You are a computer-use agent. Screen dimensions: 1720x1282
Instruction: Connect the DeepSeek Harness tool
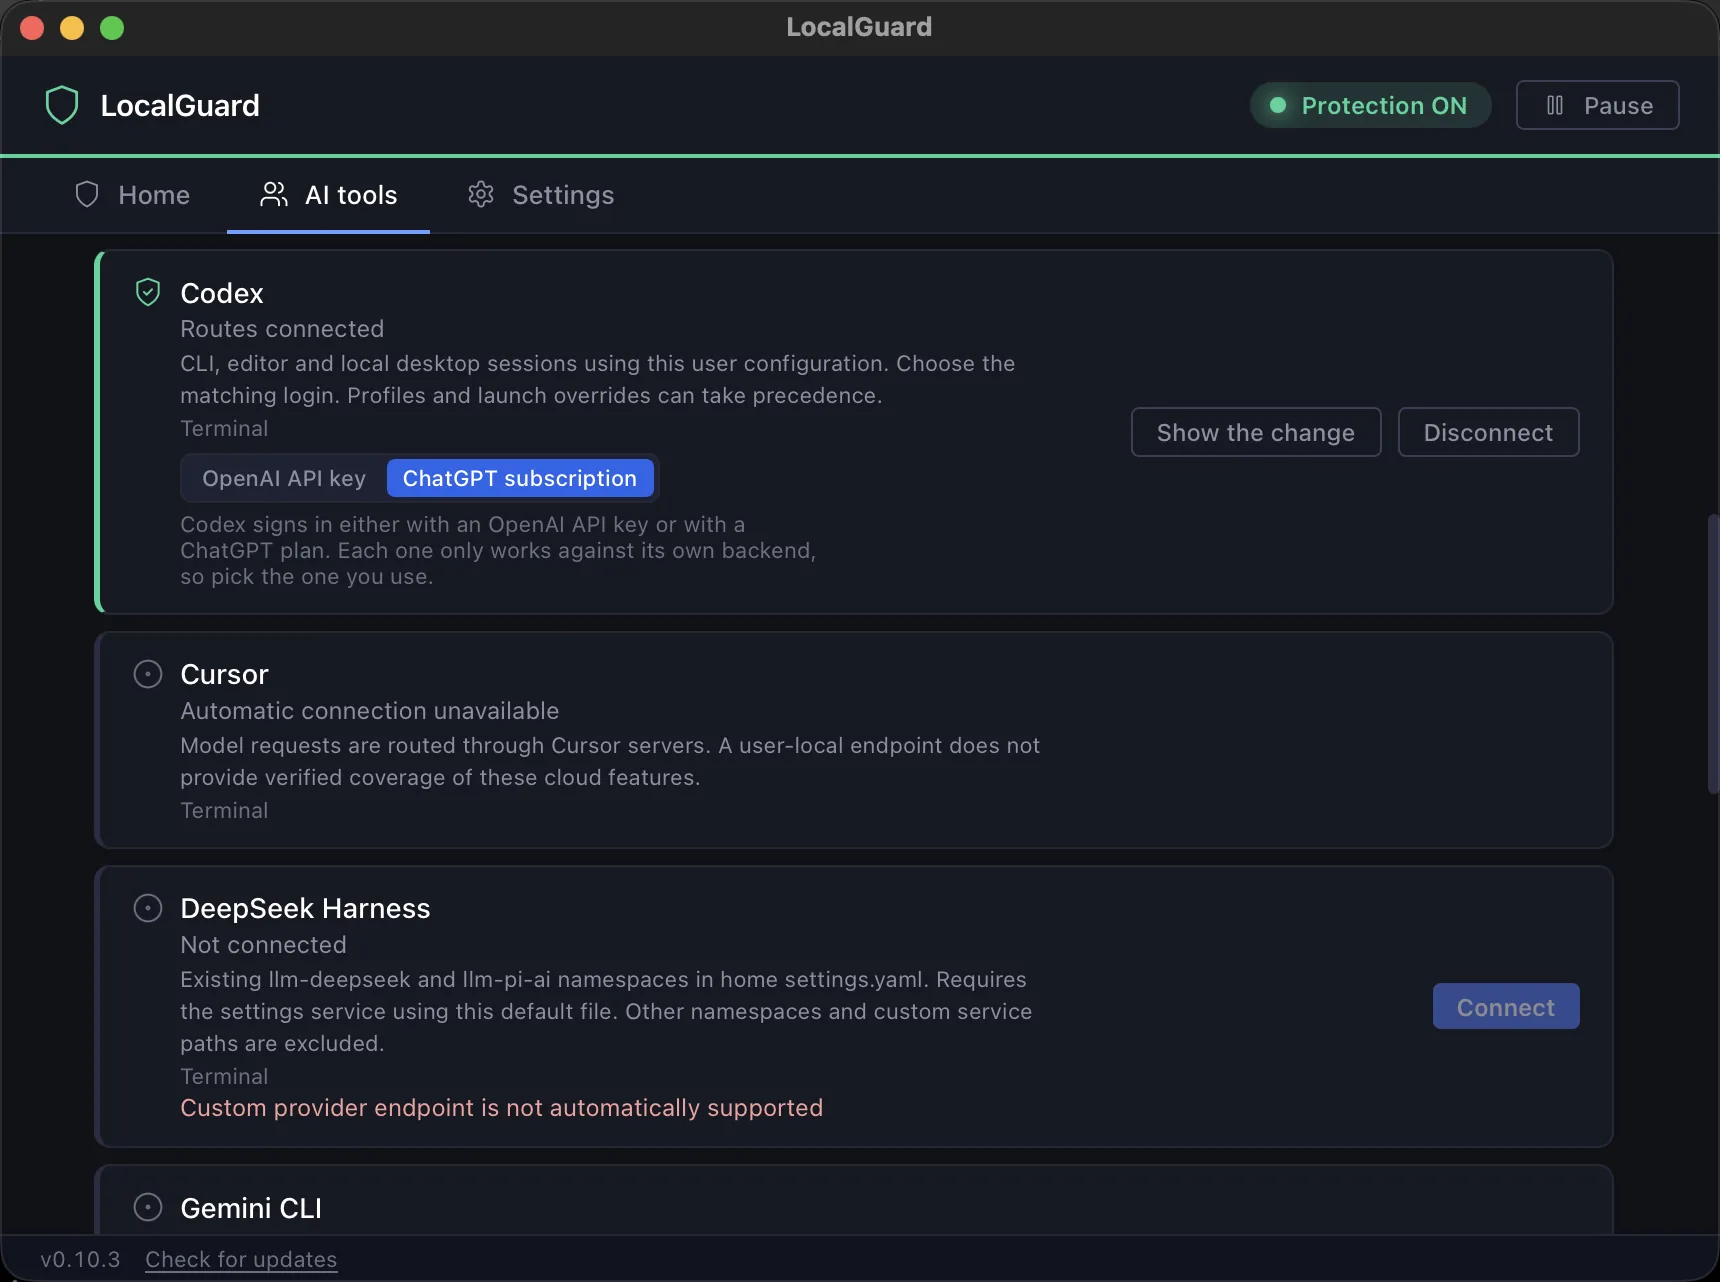click(1506, 1006)
